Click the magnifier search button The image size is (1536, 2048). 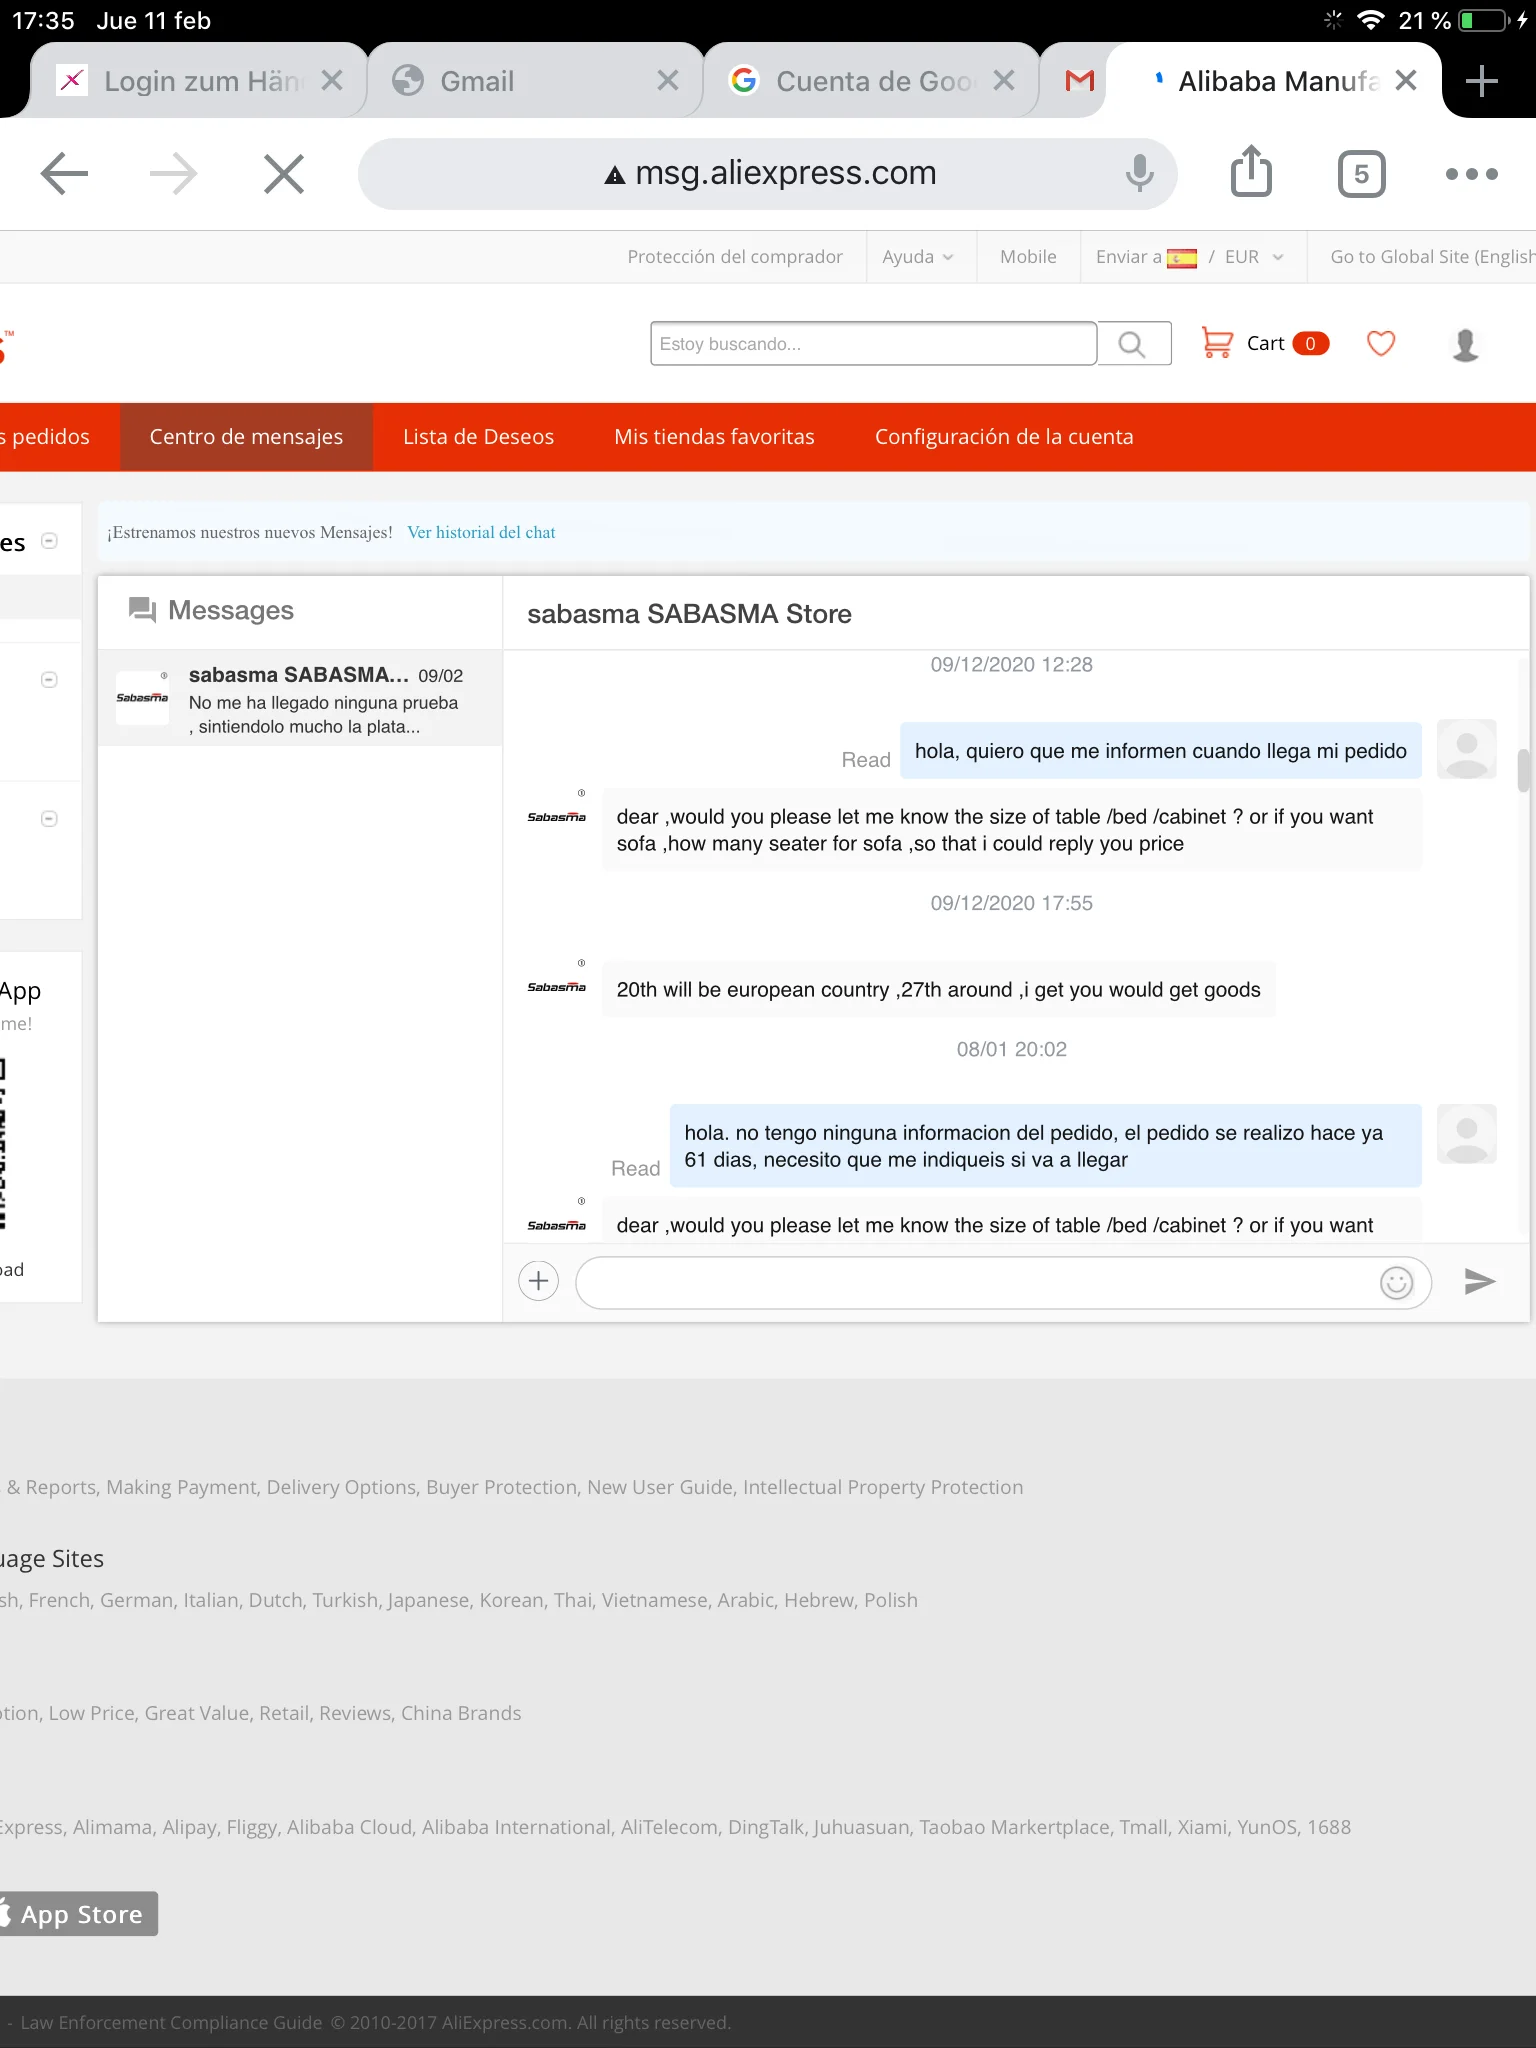point(1133,344)
